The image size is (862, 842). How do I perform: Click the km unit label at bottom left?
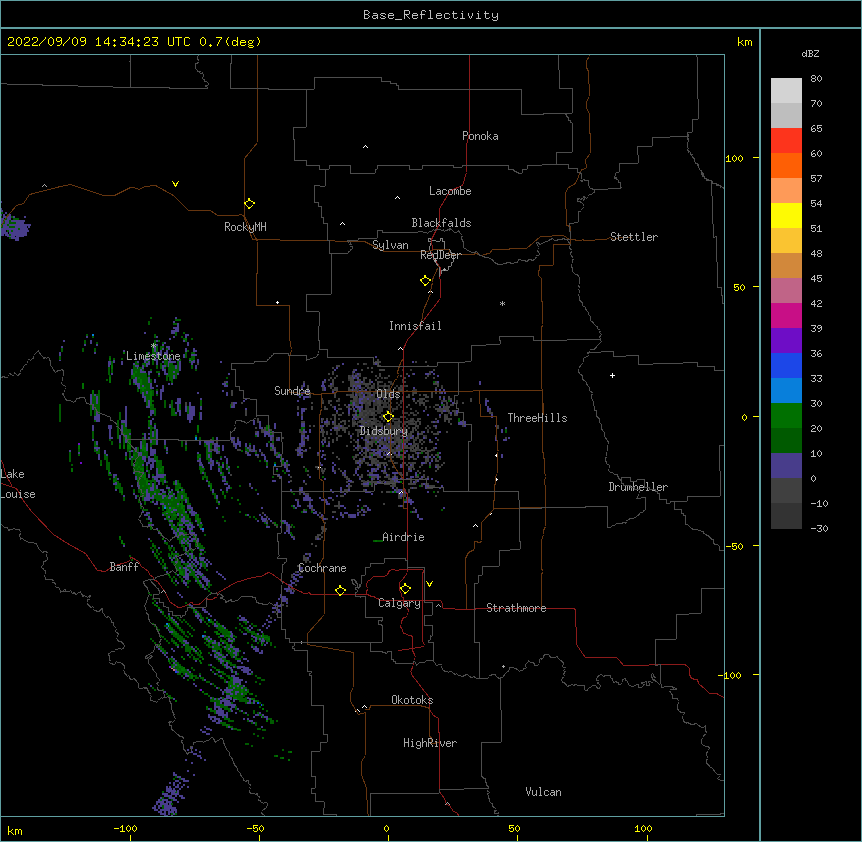[x=15, y=830]
